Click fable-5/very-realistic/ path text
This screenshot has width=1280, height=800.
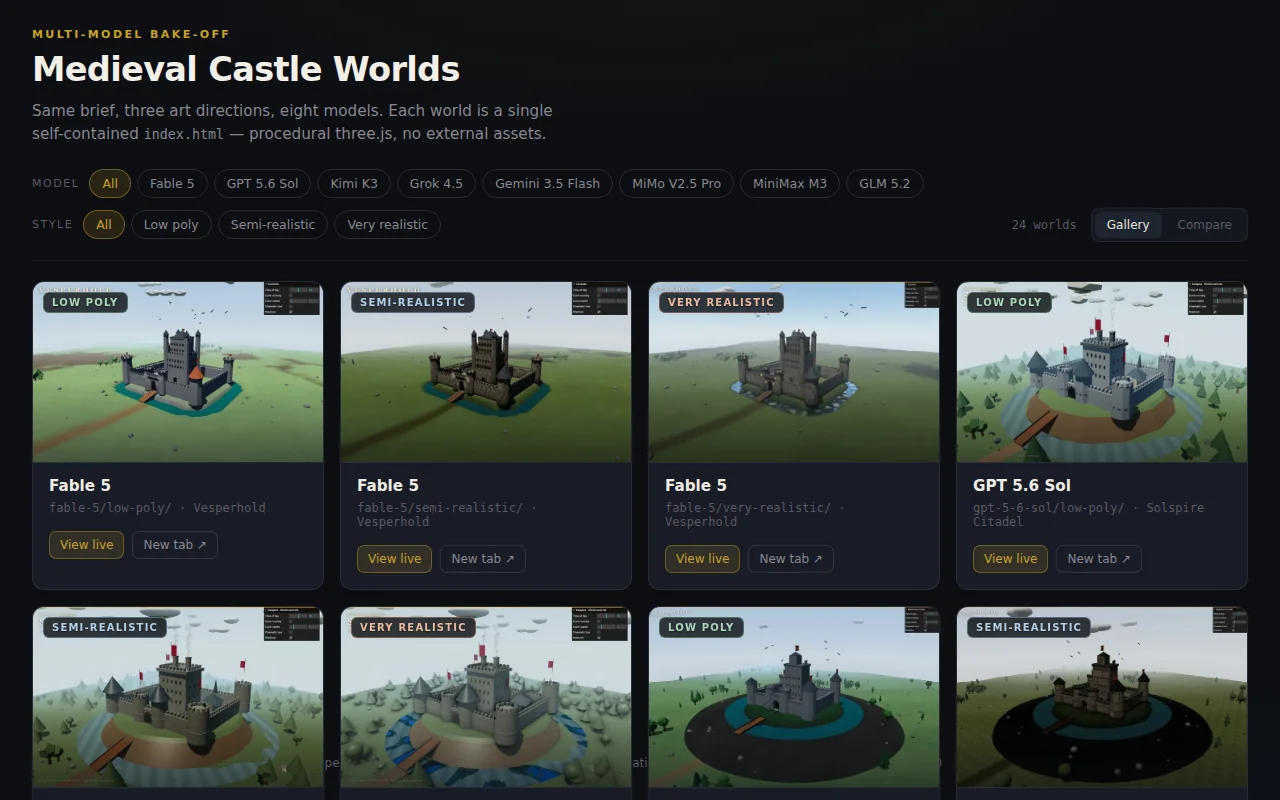coord(748,507)
